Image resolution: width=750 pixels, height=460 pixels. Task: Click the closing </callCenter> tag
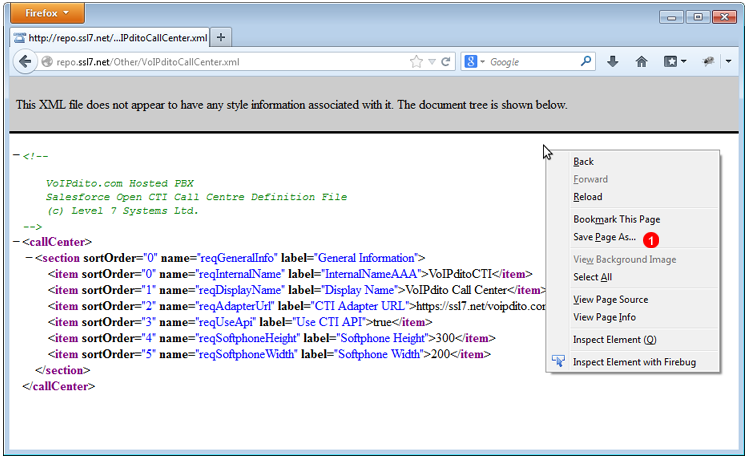pos(58,386)
